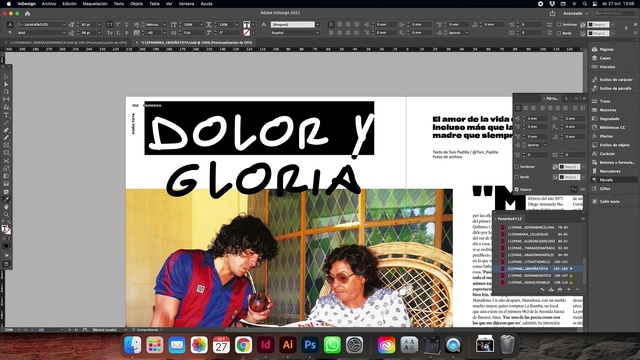Click the Panenka#112 book panel tab
Screen dimensions: 640x360
tap(509, 219)
